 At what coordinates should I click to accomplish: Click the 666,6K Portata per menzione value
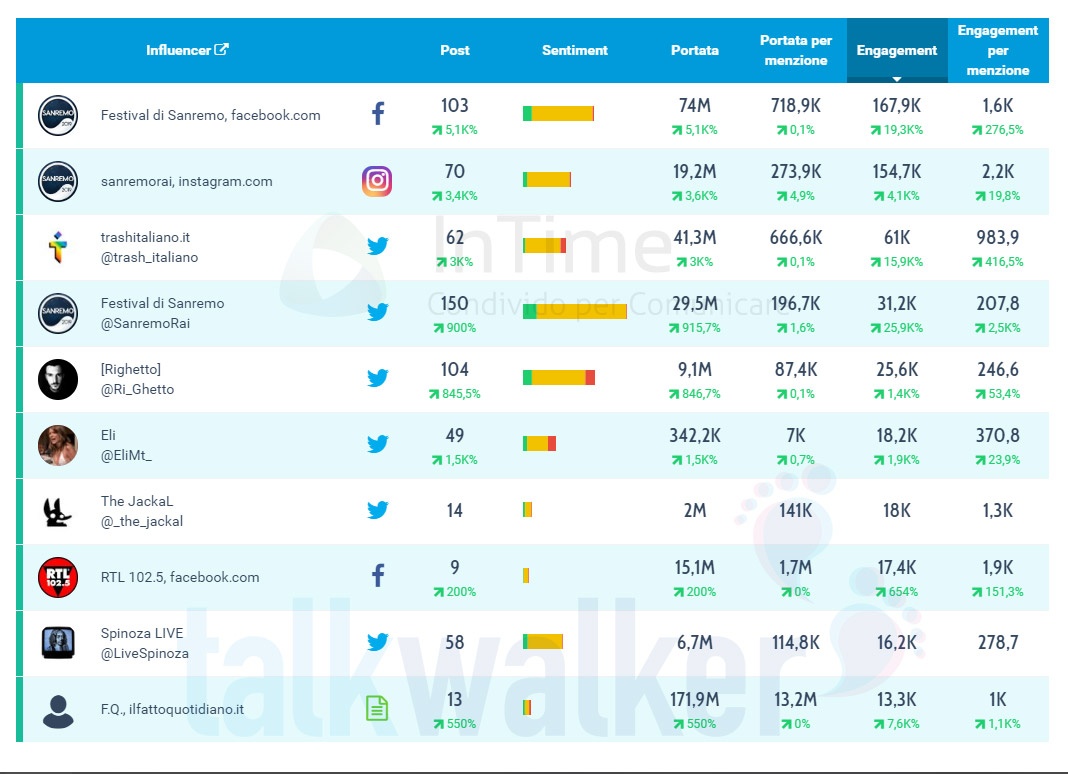click(796, 238)
